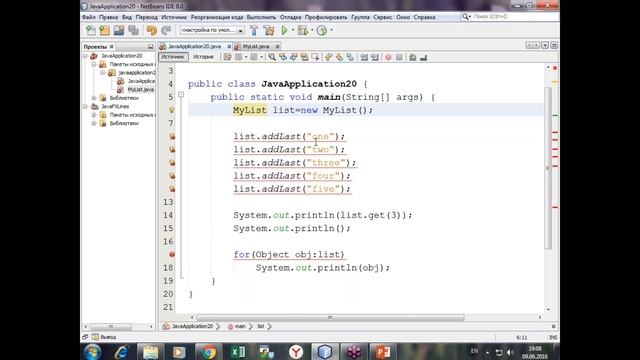Open the editor tabs list dropdown button
The height and width of the screenshot is (360, 640).
[545, 45]
